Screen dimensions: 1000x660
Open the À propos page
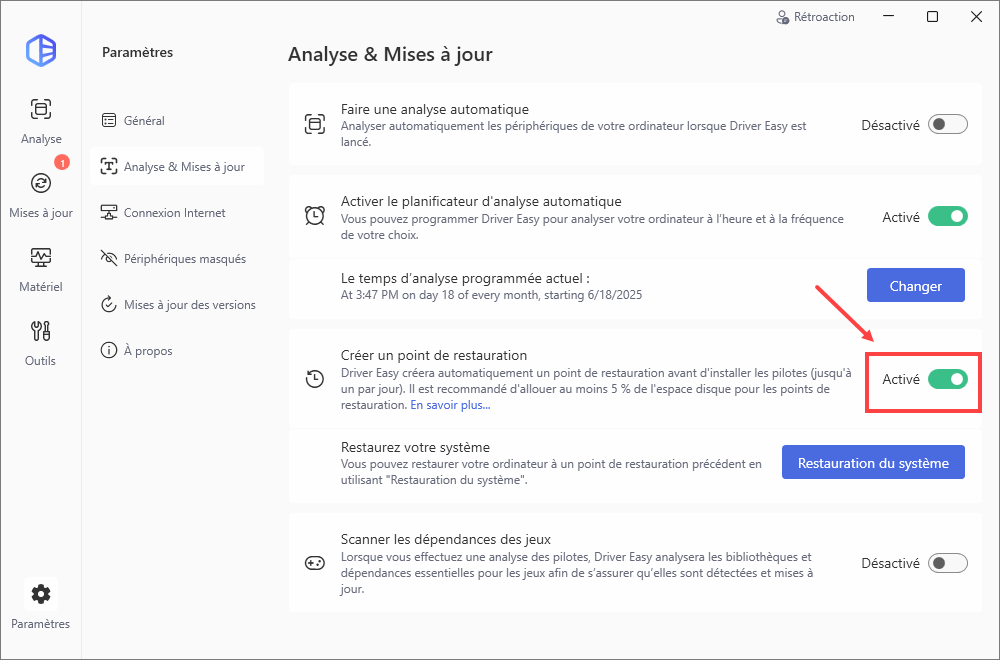point(177,350)
